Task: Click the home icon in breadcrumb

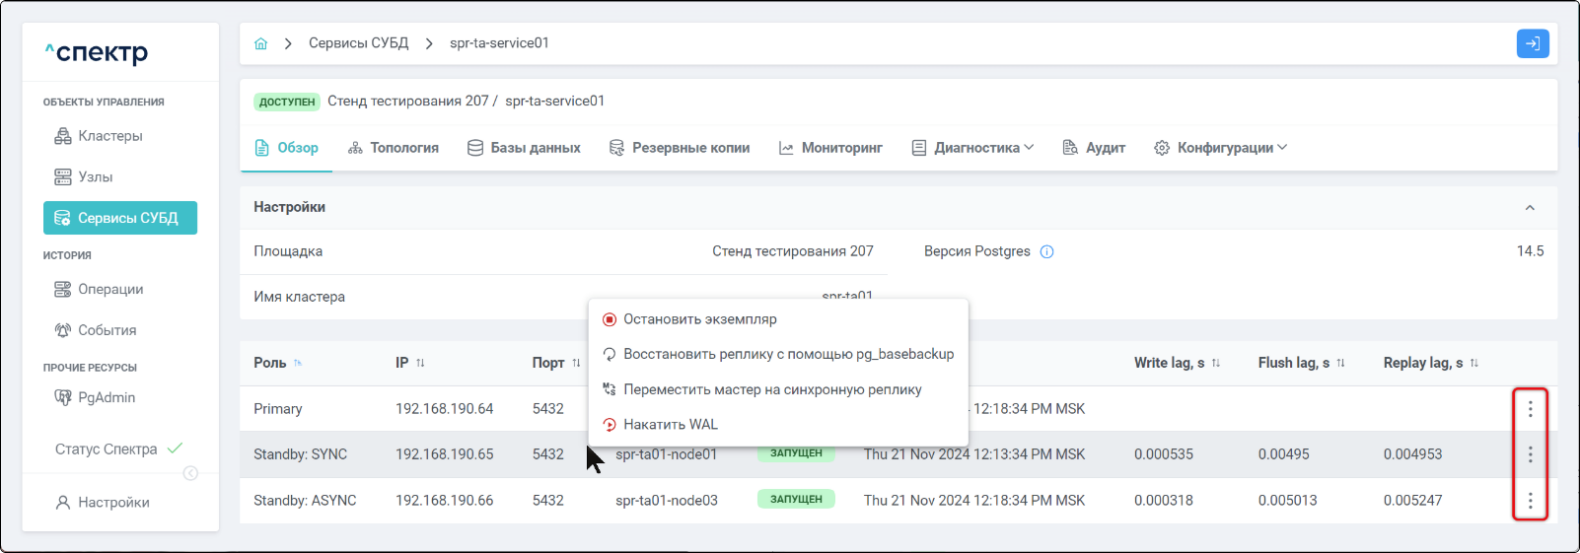Action: (261, 44)
